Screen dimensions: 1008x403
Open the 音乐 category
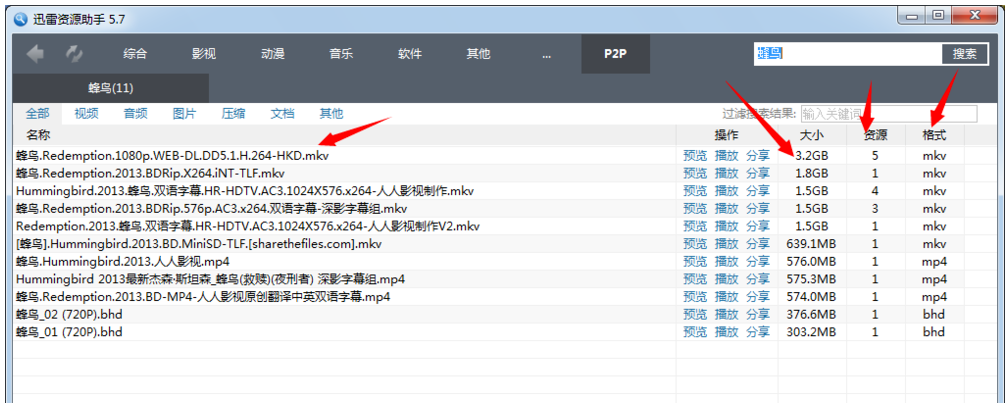[341, 54]
